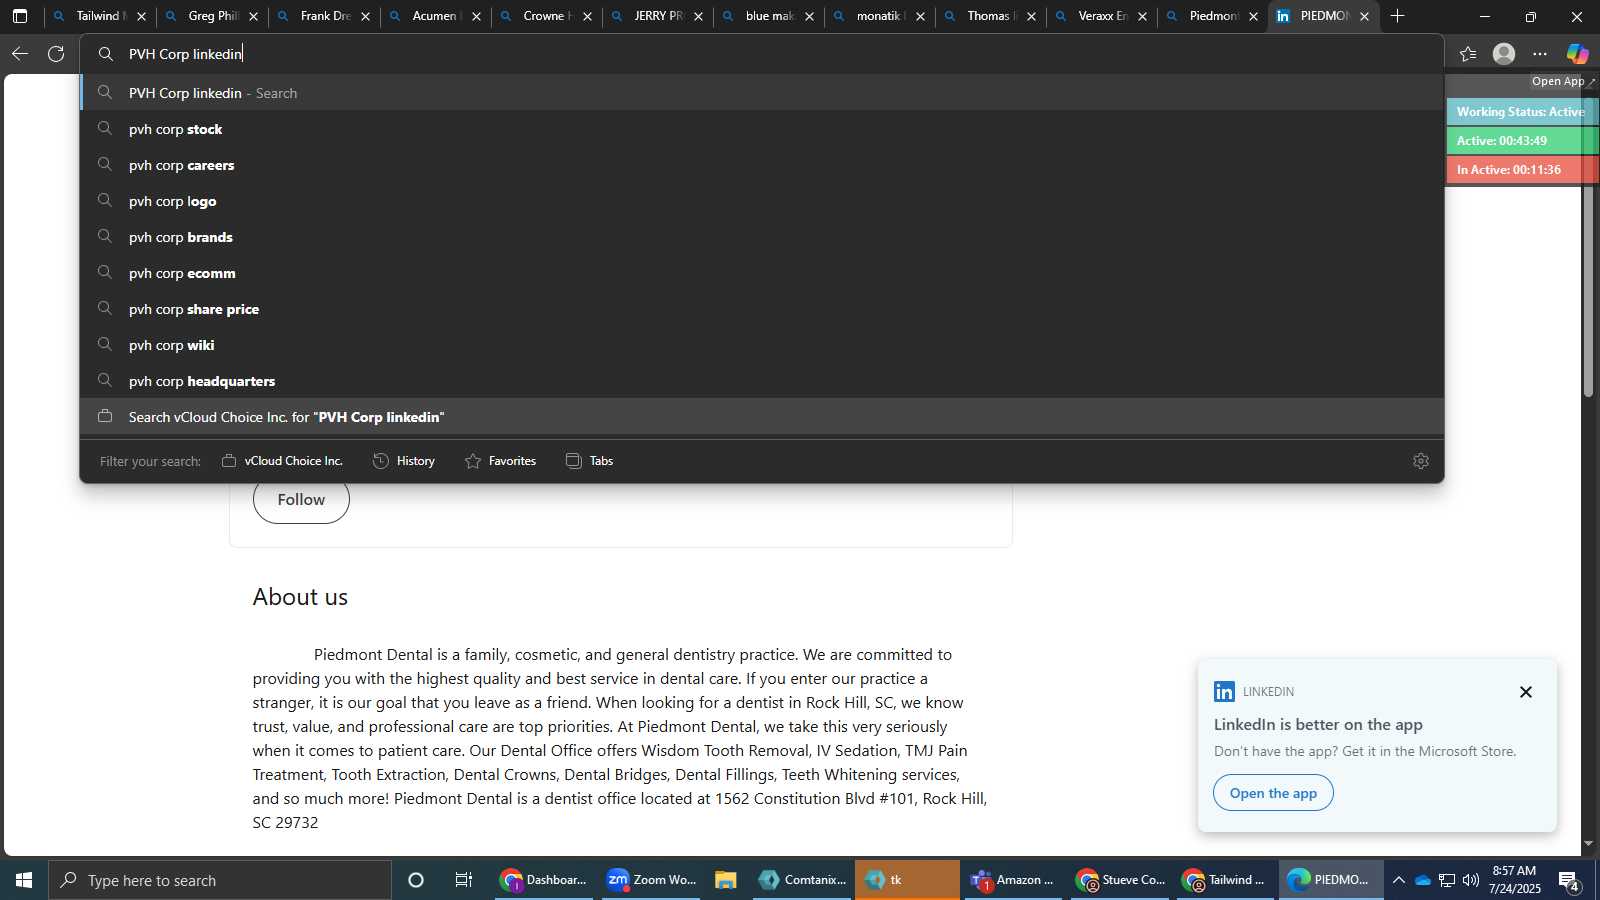Switch to the Frank Dre tab
The height and width of the screenshot is (900, 1600).
(323, 16)
